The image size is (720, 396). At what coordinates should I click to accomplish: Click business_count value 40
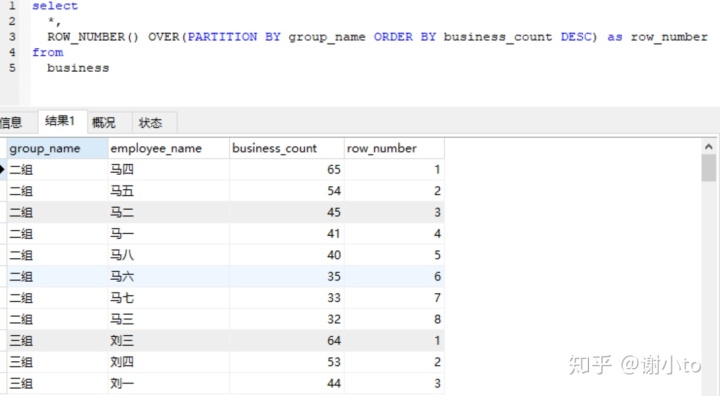(287, 255)
